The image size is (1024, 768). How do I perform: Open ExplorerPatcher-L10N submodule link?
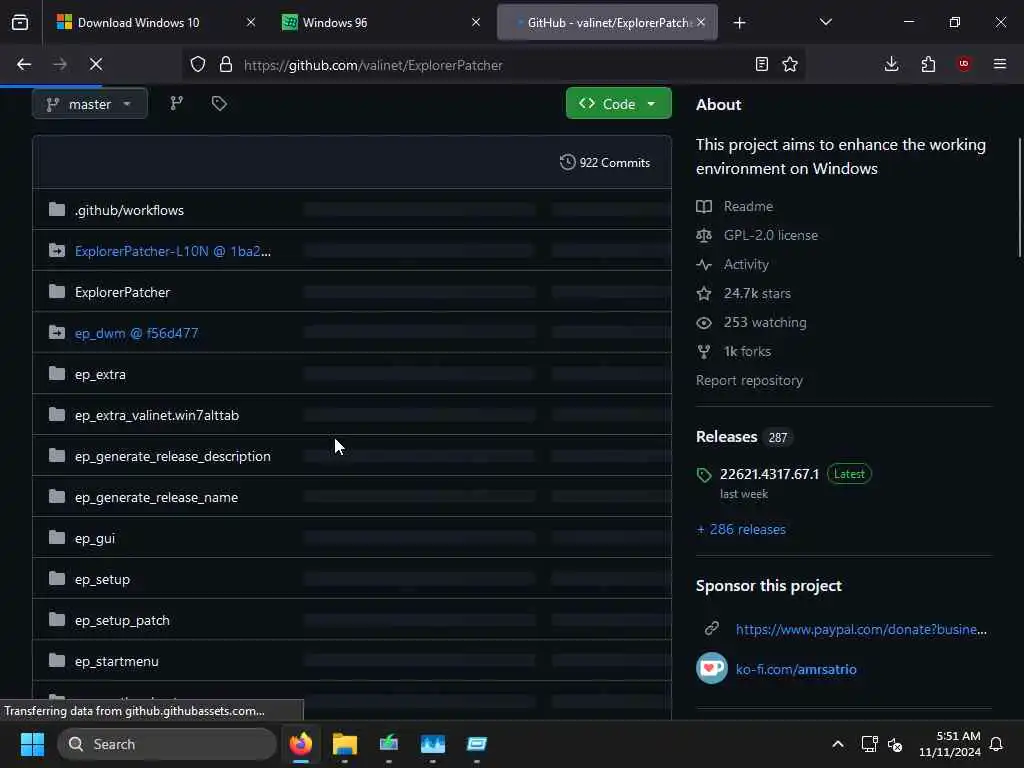[x=172, y=251]
